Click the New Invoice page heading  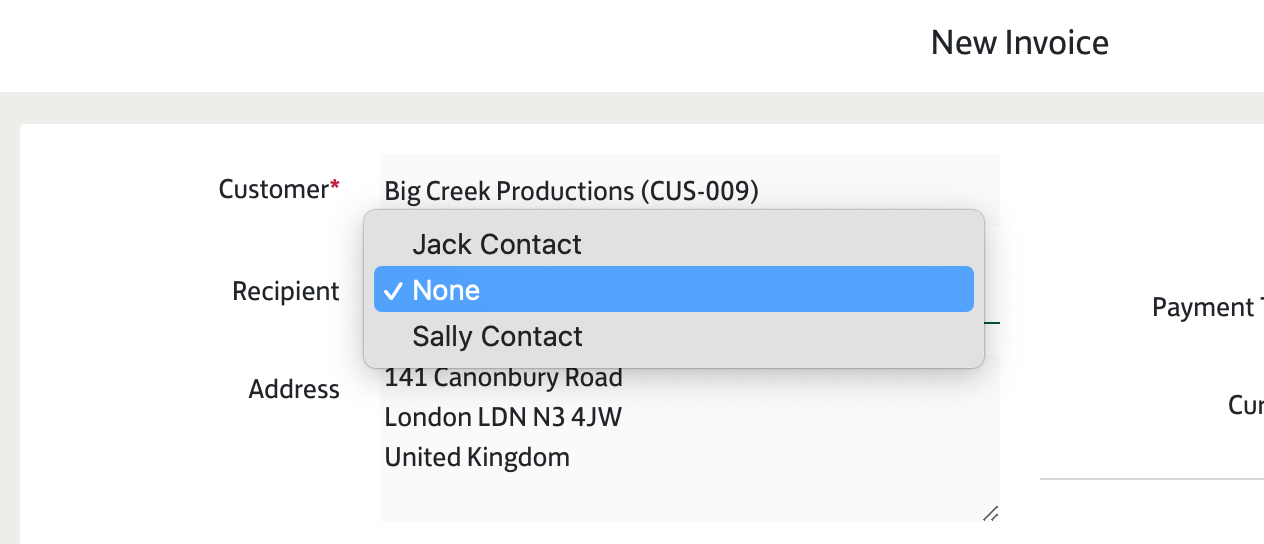pos(1019,43)
